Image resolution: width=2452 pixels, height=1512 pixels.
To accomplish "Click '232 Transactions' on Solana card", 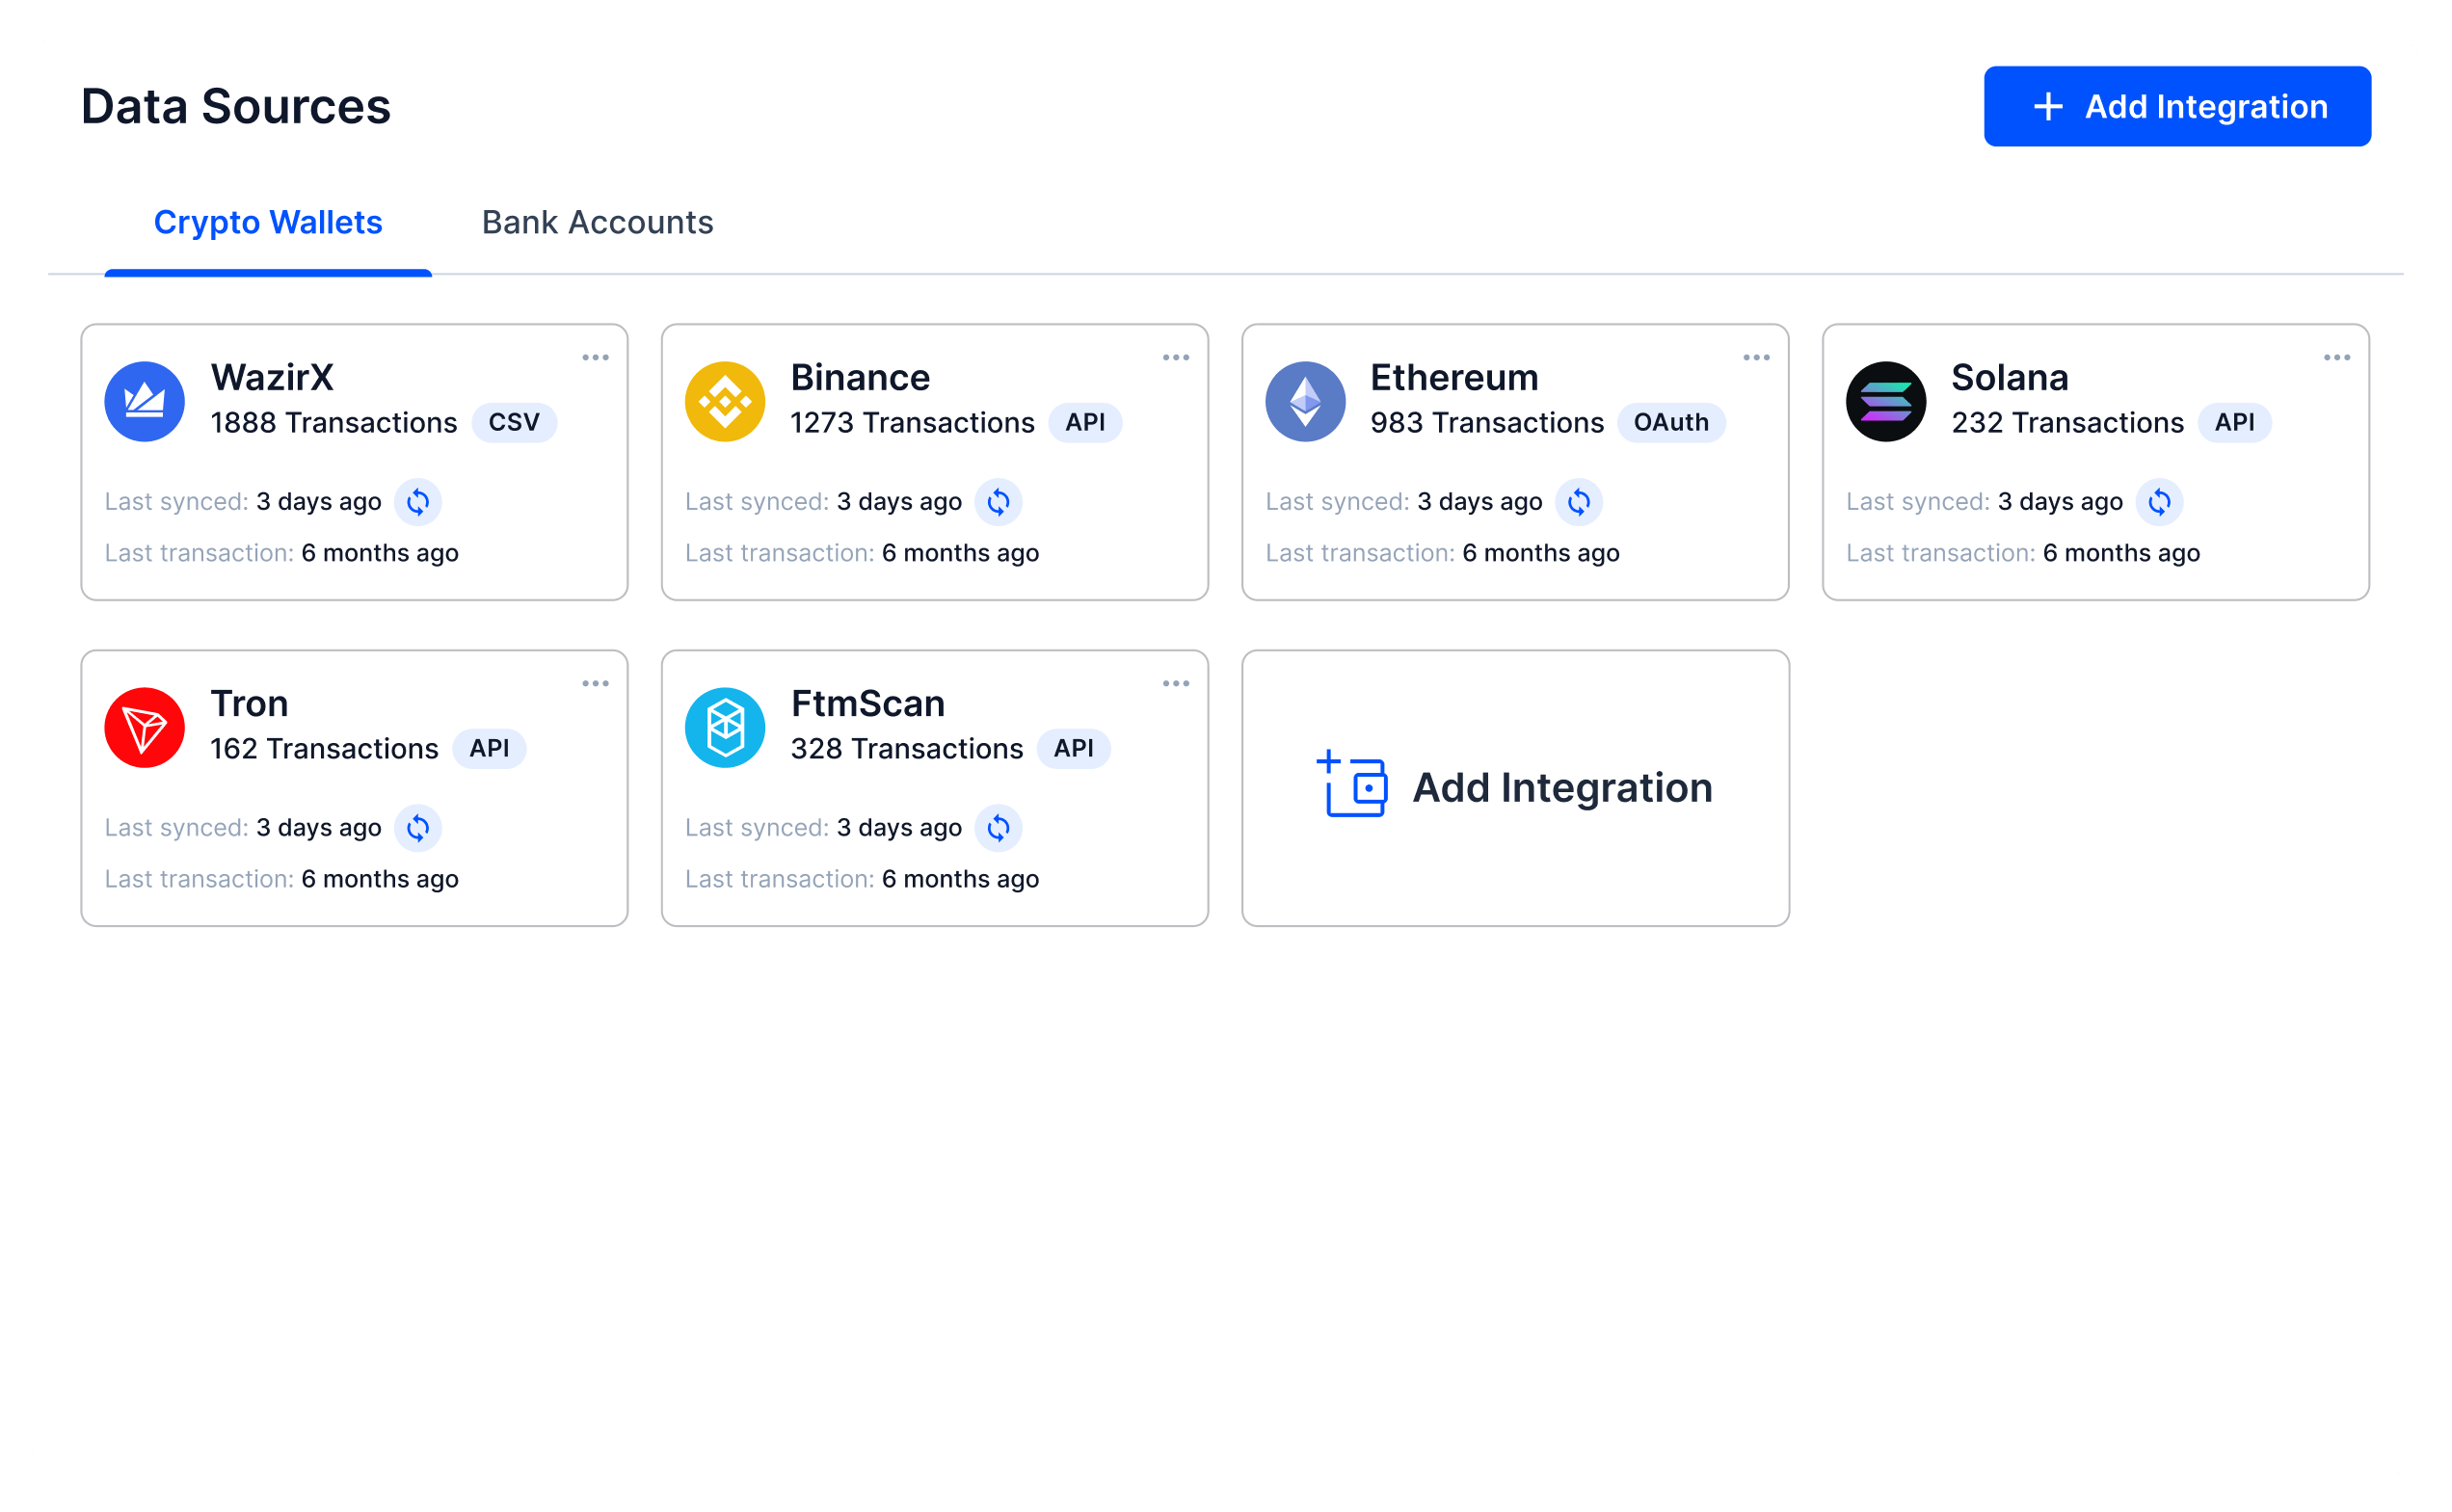I will (2067, 422).
